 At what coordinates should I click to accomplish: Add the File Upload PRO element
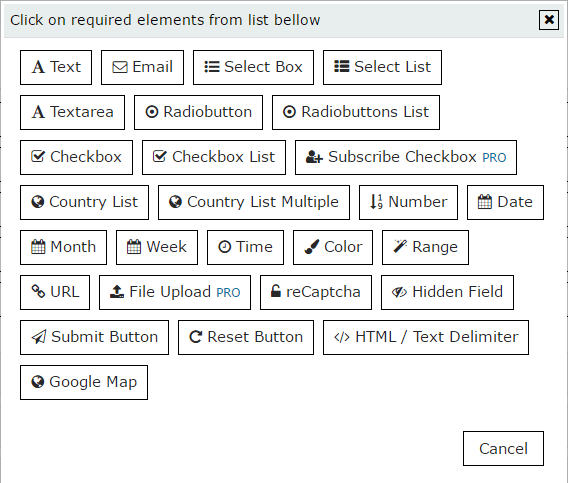(175, 292)
